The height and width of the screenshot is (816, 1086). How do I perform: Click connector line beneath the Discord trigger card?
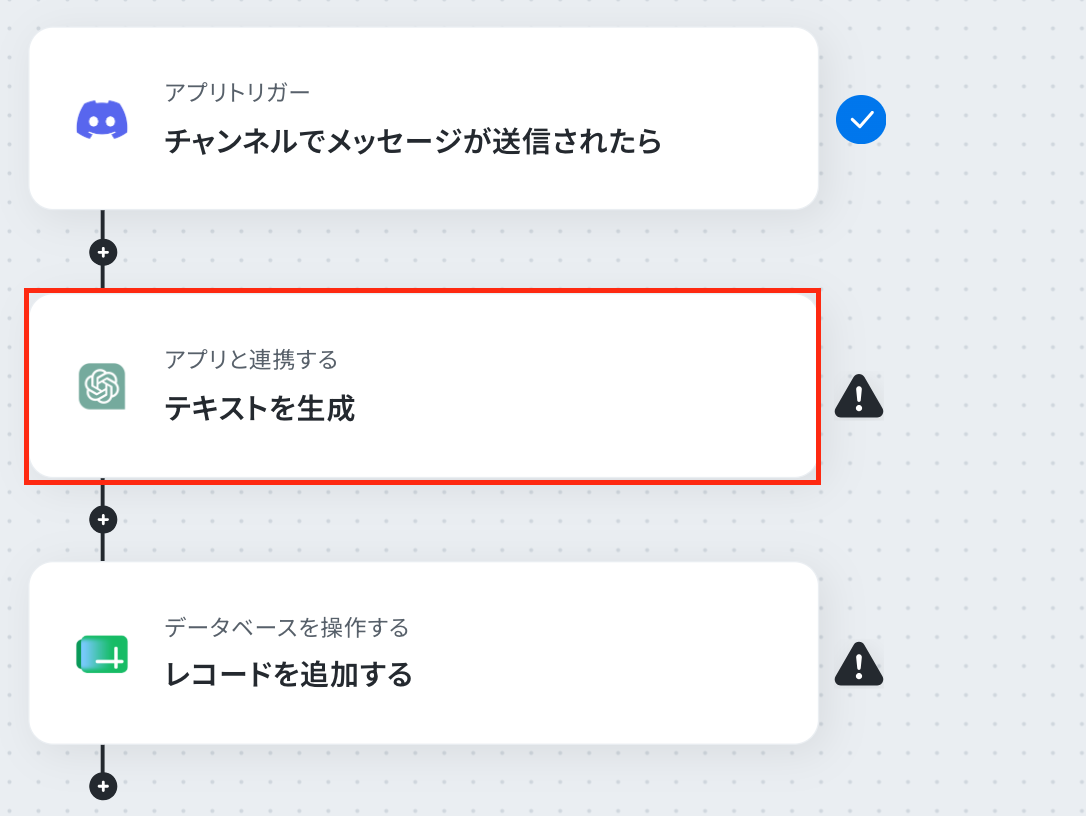point(103,224)
